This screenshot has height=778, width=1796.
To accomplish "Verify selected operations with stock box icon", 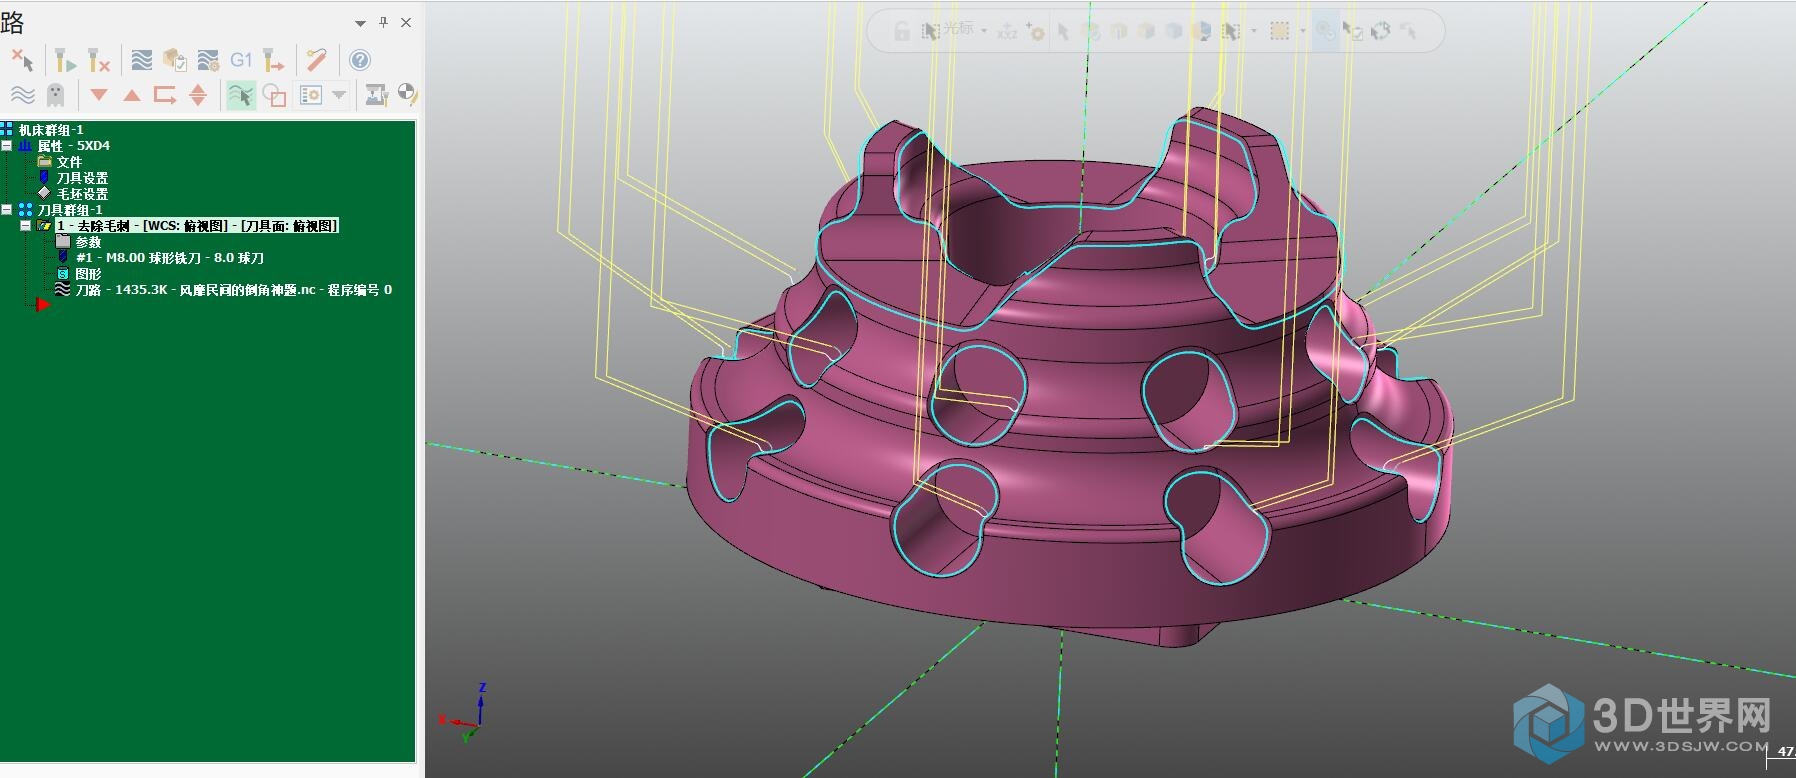I will pos(175,60).
